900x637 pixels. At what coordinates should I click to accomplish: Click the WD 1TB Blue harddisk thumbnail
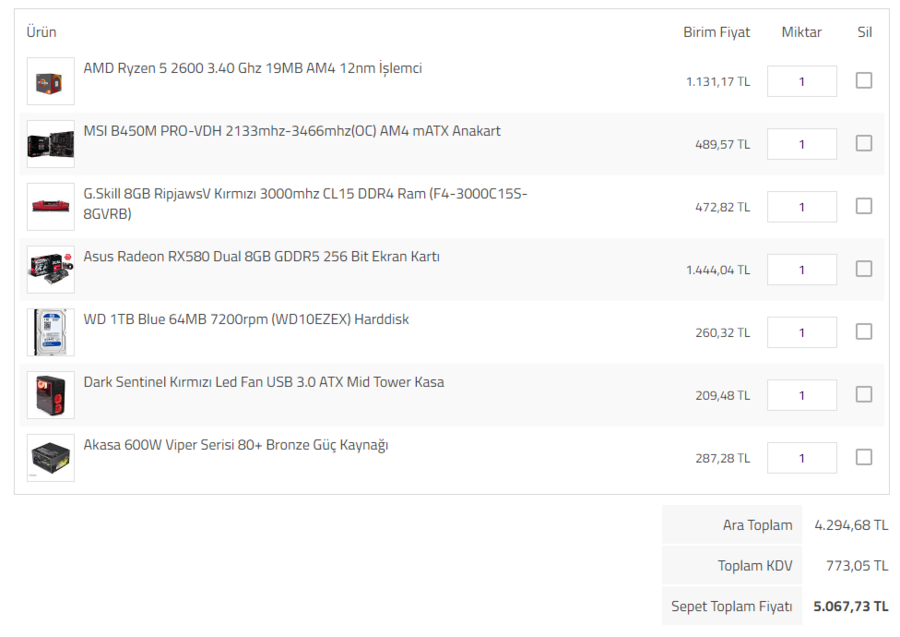(x=51, y=332)
